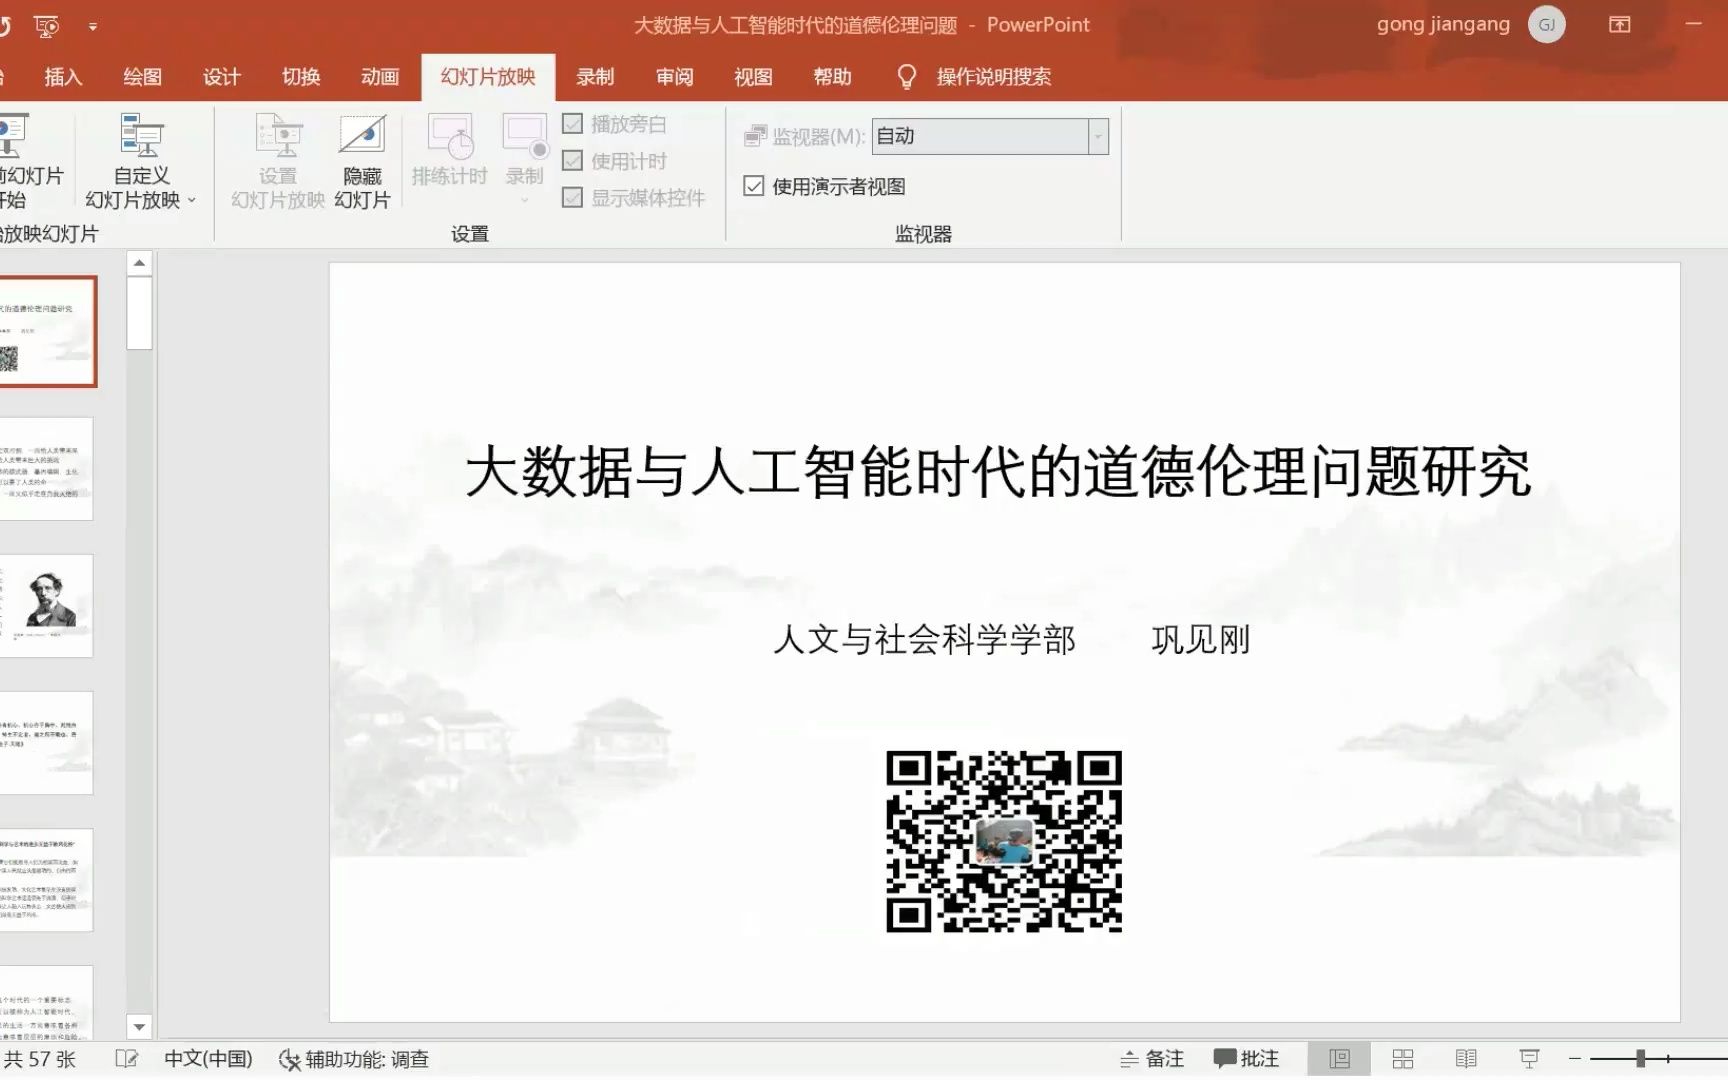Click 辅助功能: 调查 accessibility status
Image resolution: width=1728 pixels, height=1080 pixels.
tap(354, 1058)
